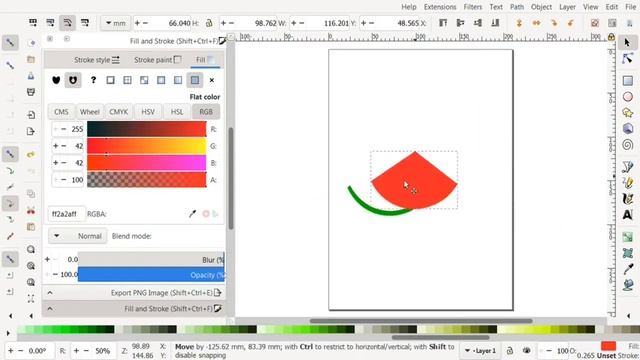Choose the Unset paint question-mark button
Image resolution: width=640 pixels, height=360 pixels.
pos(93,80)
